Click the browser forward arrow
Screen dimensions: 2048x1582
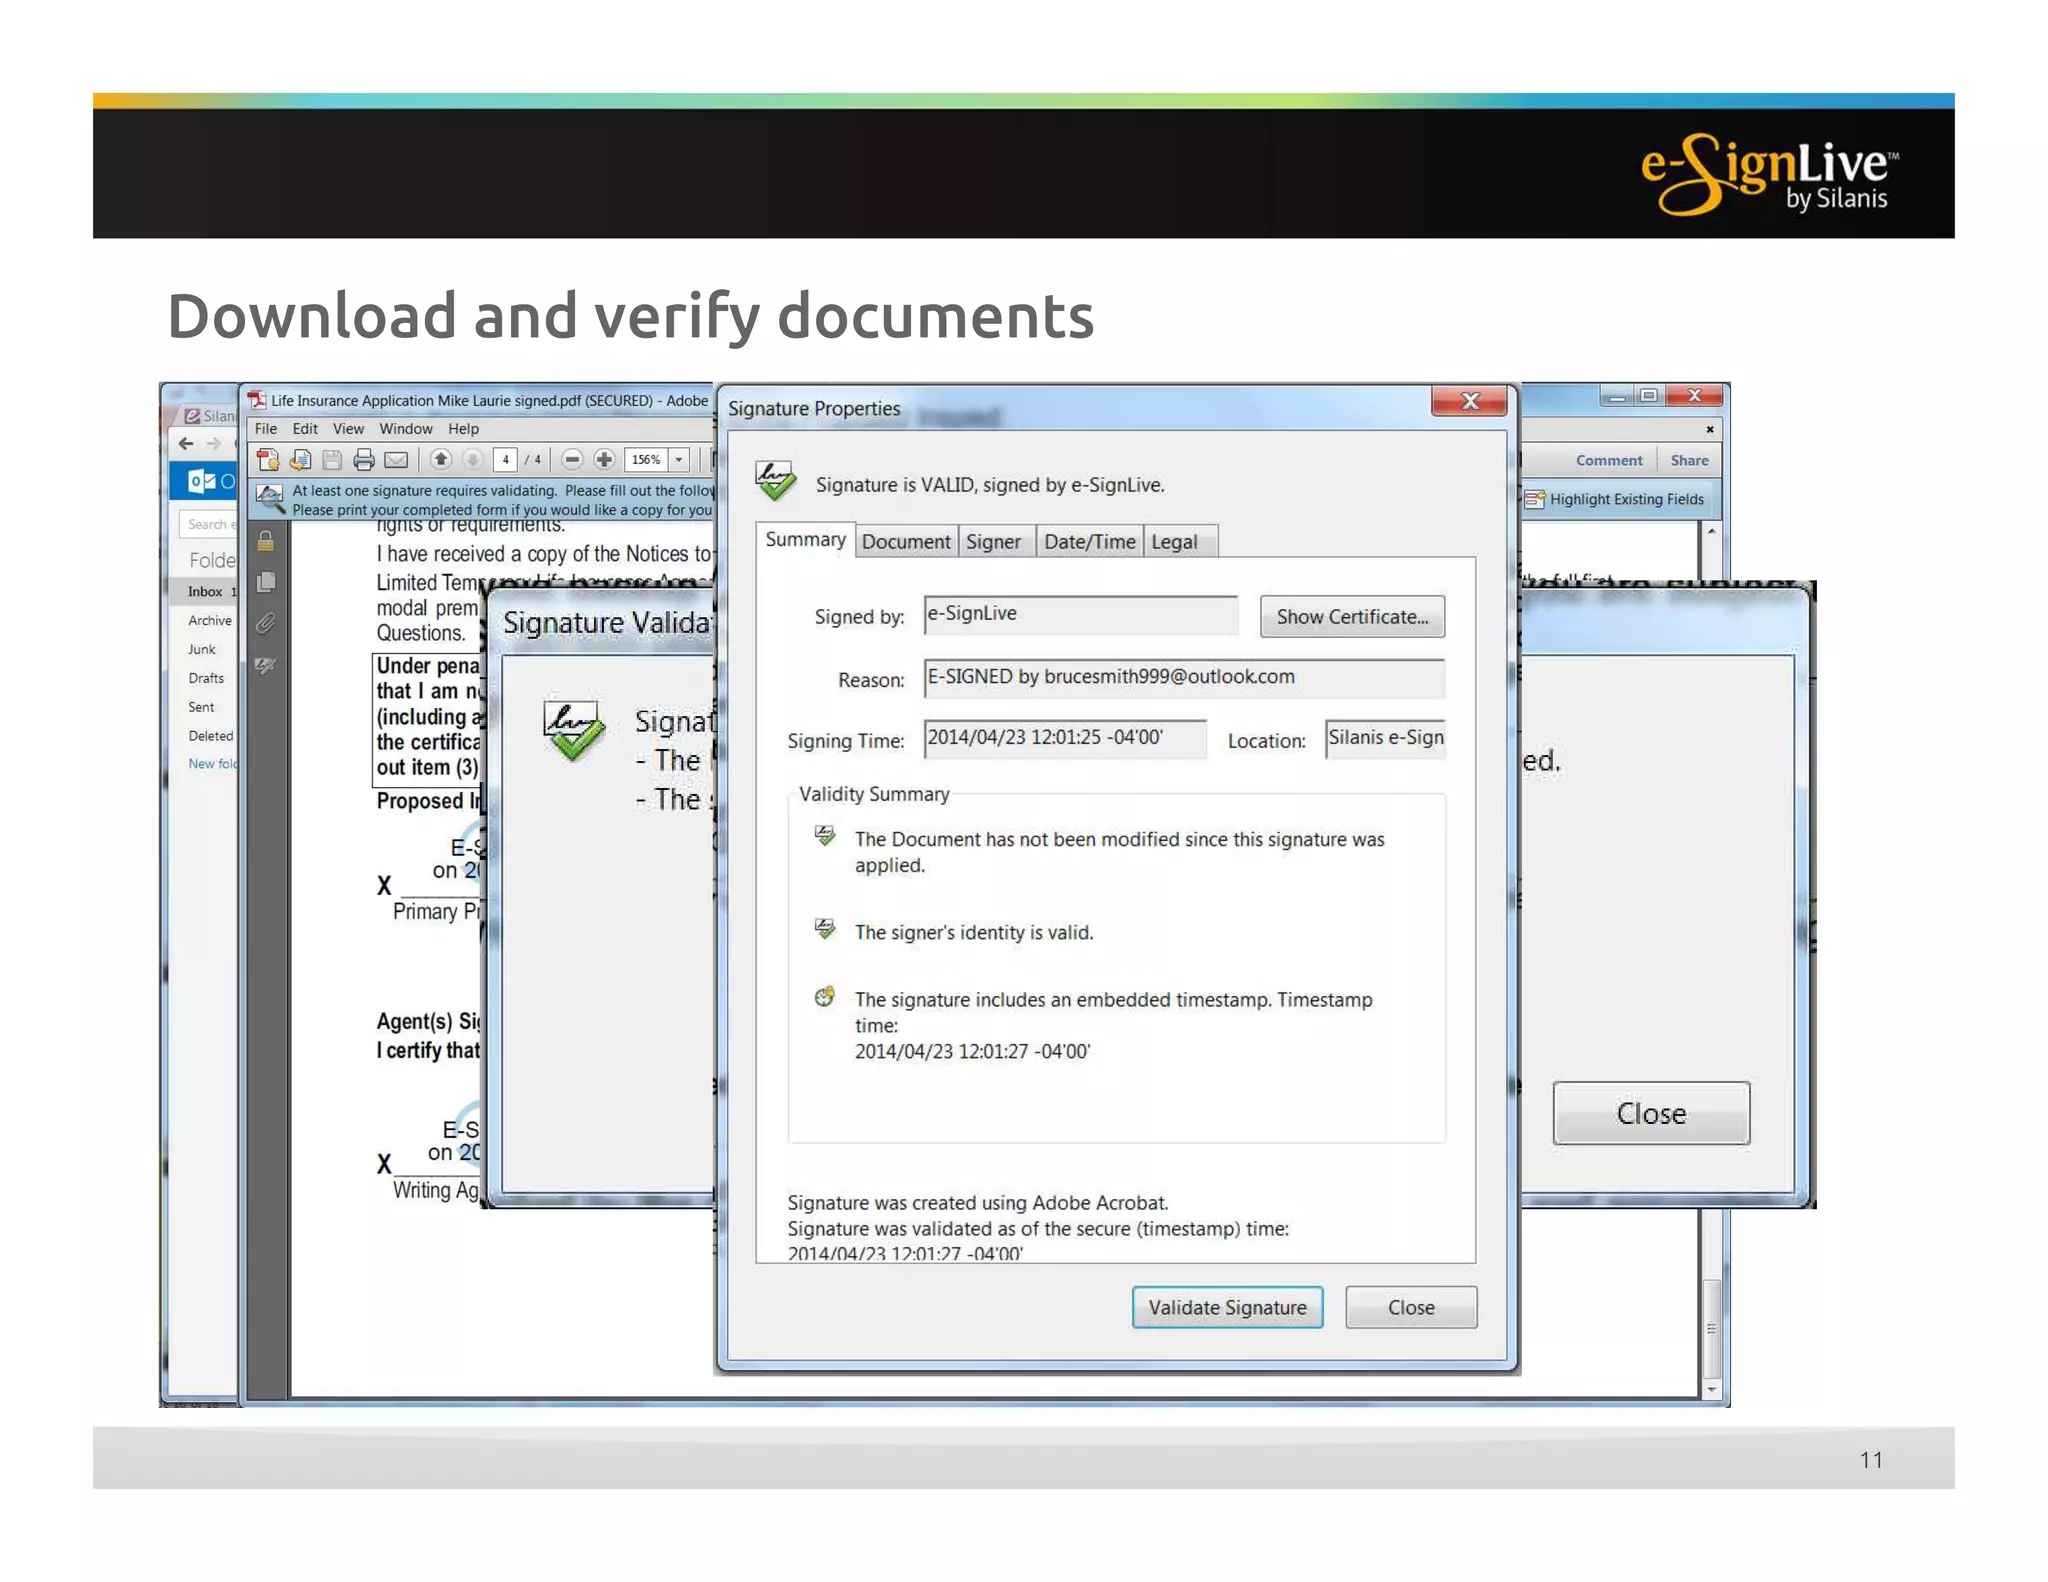coord(213,443)
